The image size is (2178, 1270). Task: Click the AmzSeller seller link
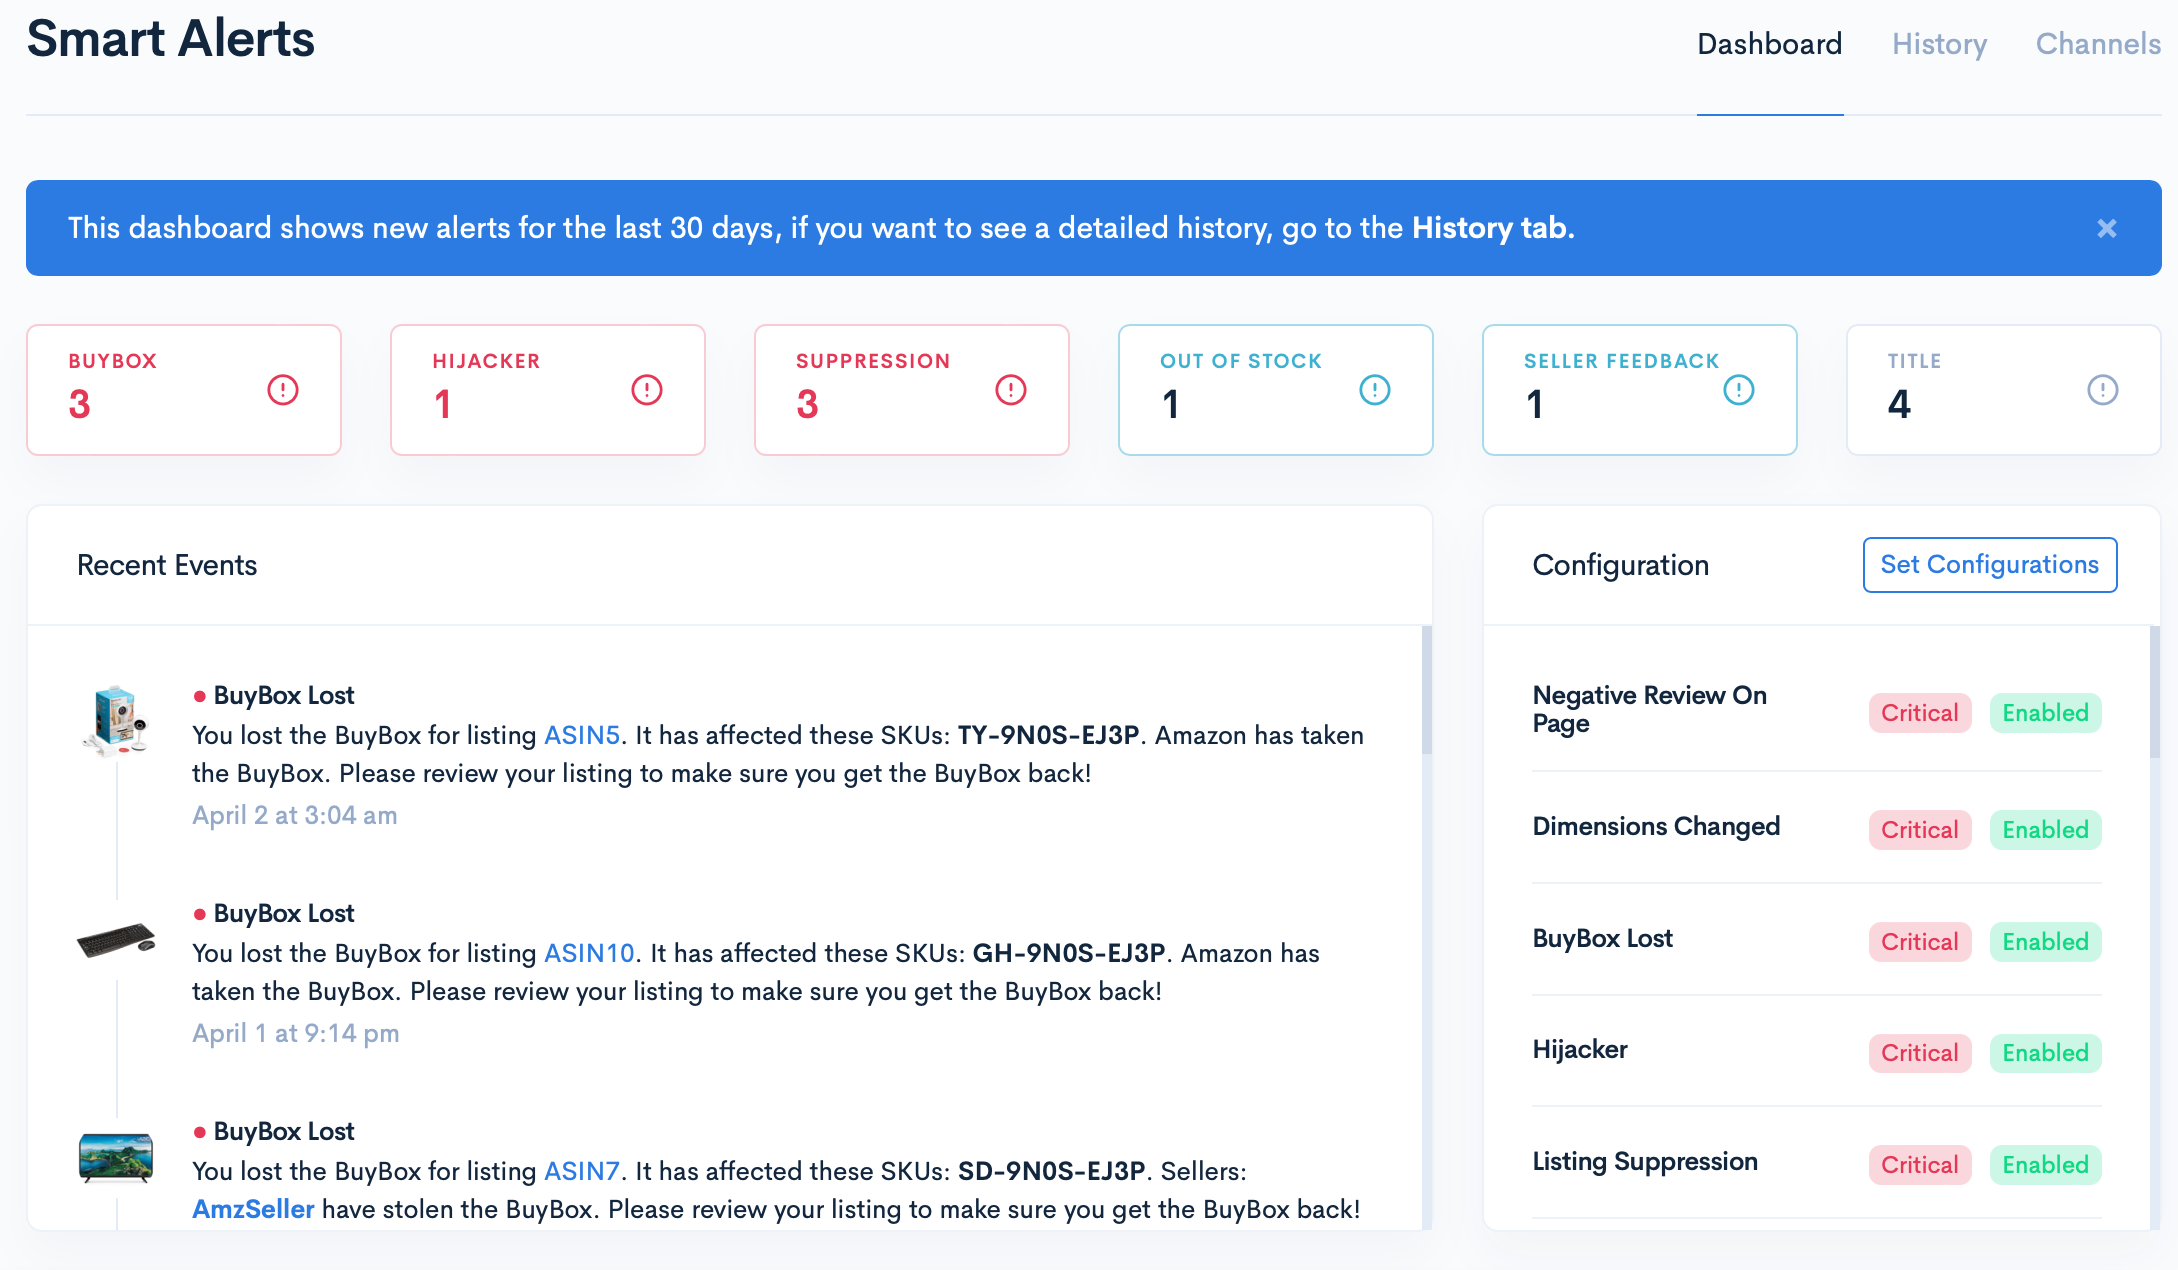pos(253,1209)
